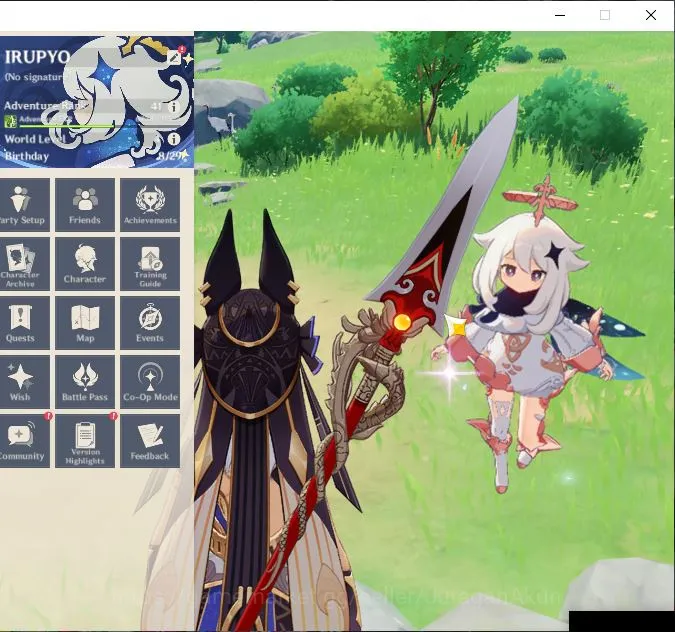
Task: Open Version Highlights
Action: click(85, 441)
